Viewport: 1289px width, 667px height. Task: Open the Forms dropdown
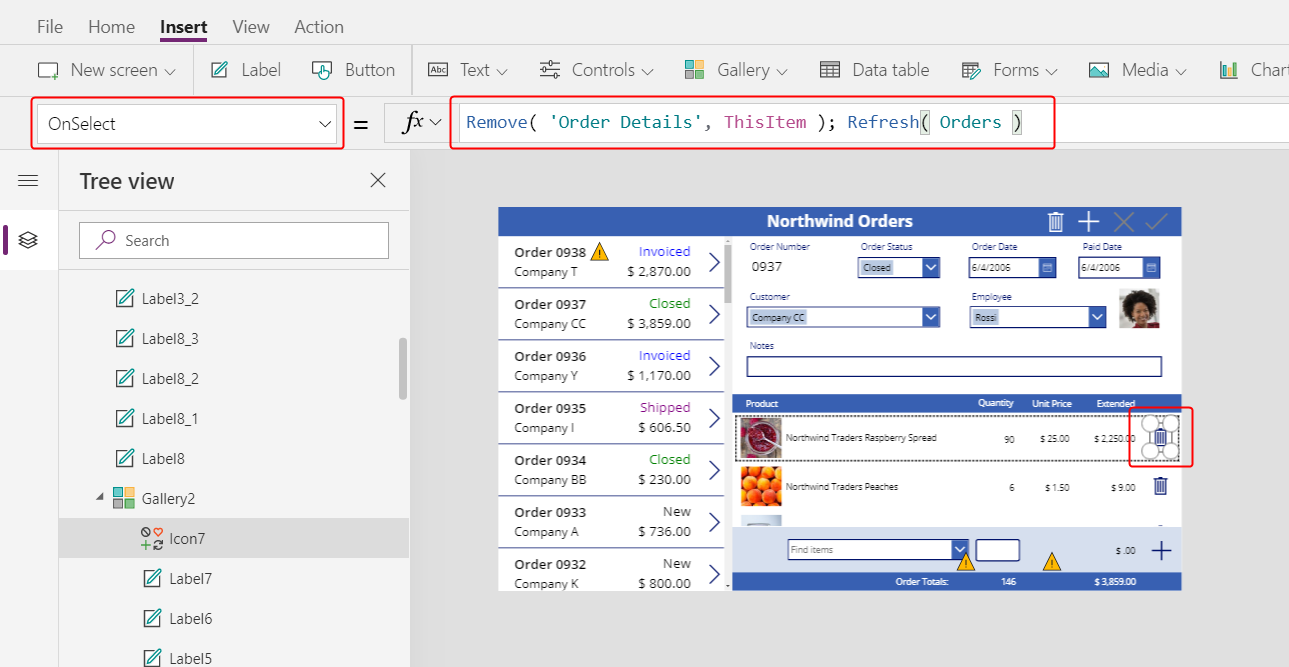[1009, 70]
